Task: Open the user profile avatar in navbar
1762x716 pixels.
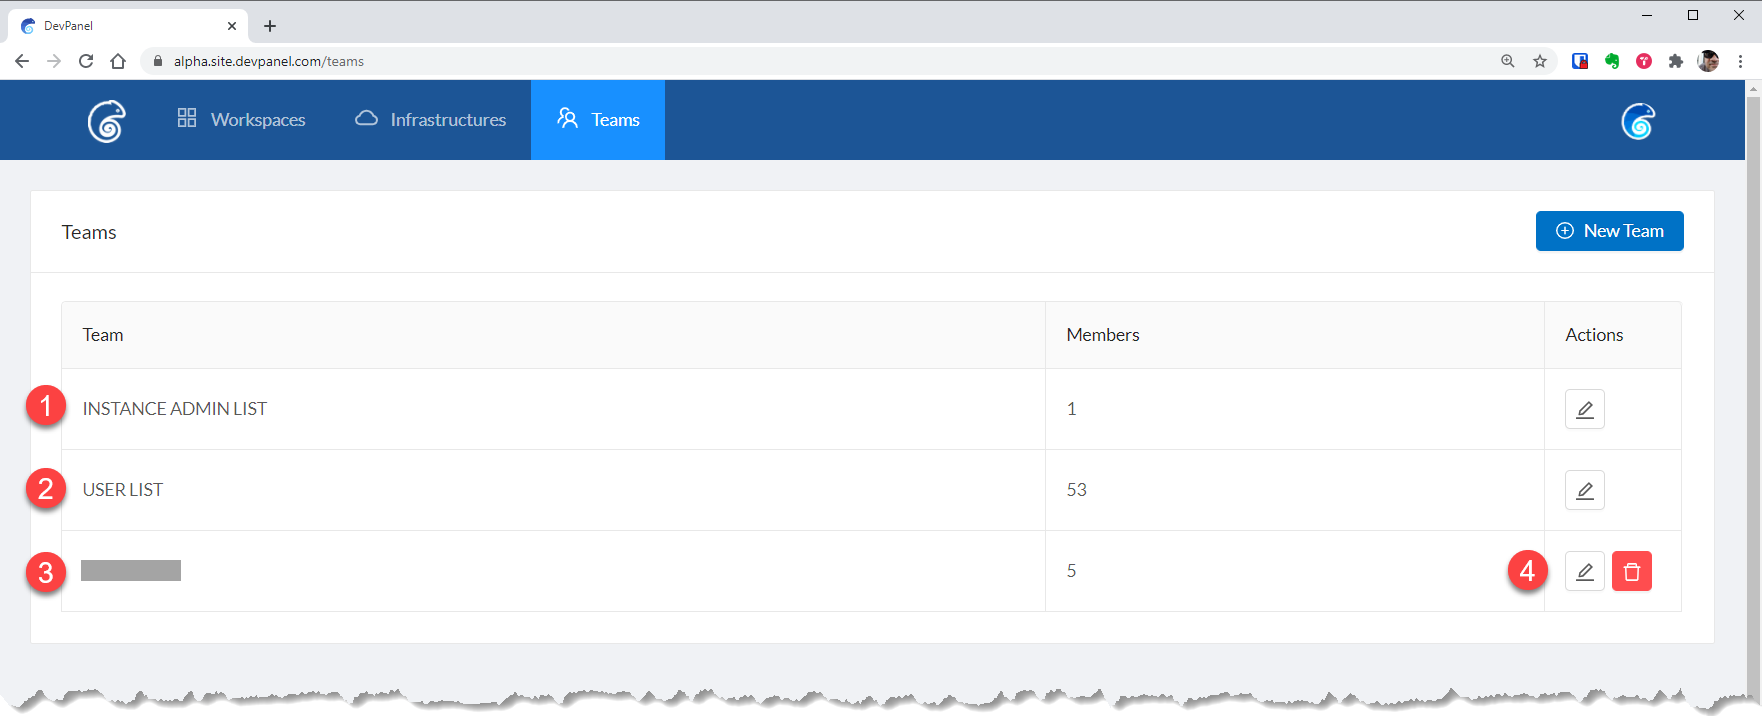Action: coord(1637,121)
